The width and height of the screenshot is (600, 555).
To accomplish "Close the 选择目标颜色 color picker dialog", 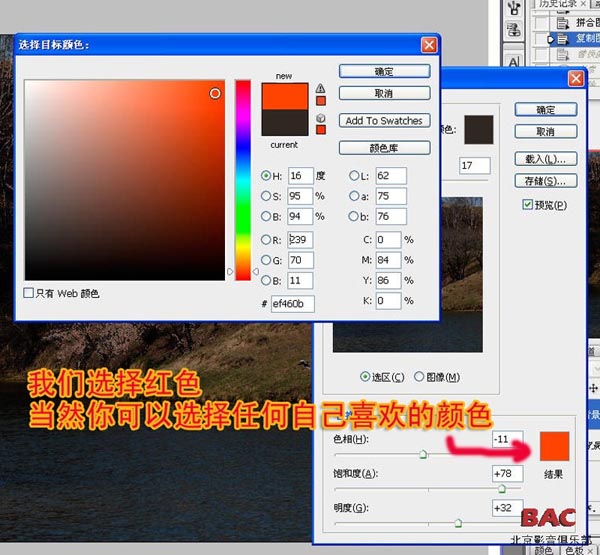I will coord(429,45).
